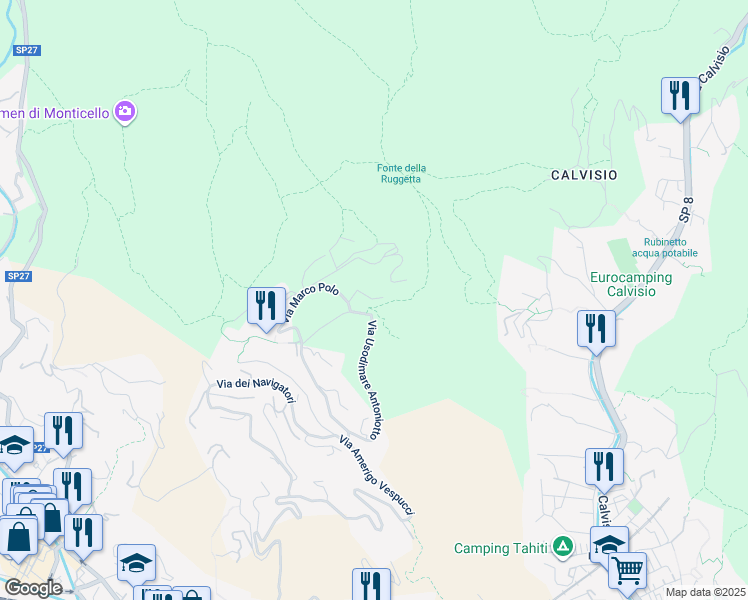Click the Via dei Navigatori street label
Screen dimensions: 748x600
pyautogui.click(x=256, y=390)
